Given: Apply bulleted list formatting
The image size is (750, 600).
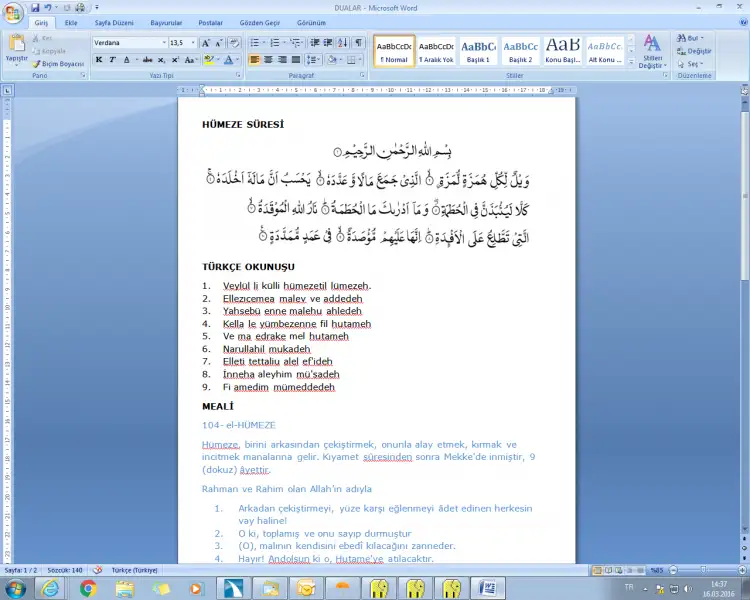Looking at the screenshot, I should tap(254, 43).
